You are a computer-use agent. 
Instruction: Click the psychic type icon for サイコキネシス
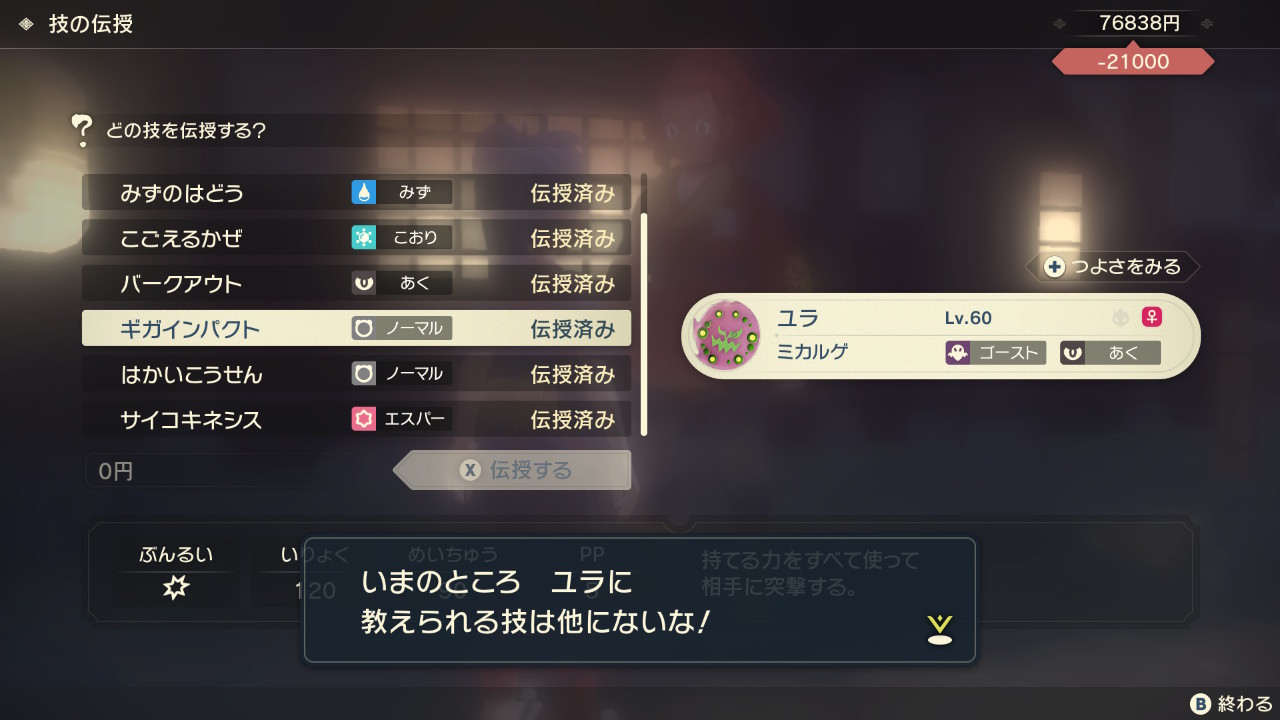pos(363,419)
